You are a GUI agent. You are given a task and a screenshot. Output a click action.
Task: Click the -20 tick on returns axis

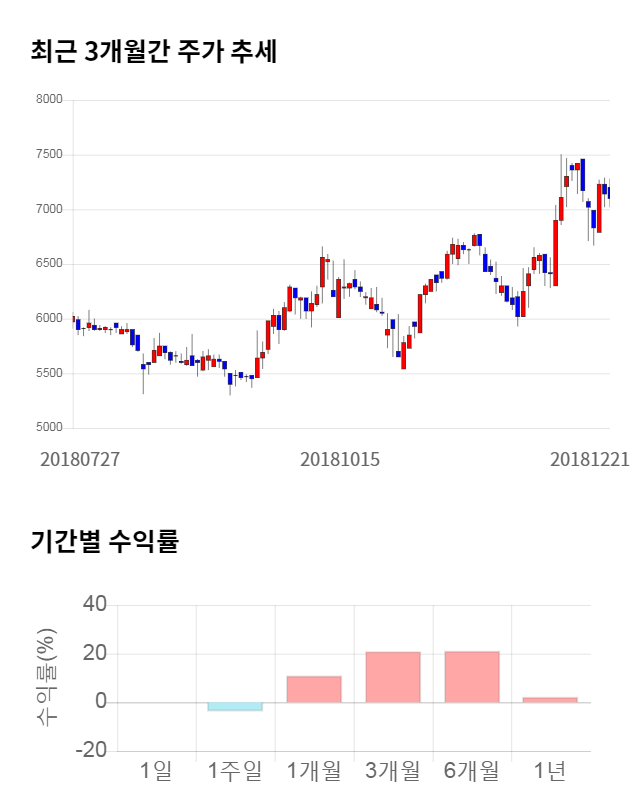click(x=91, y=751)
